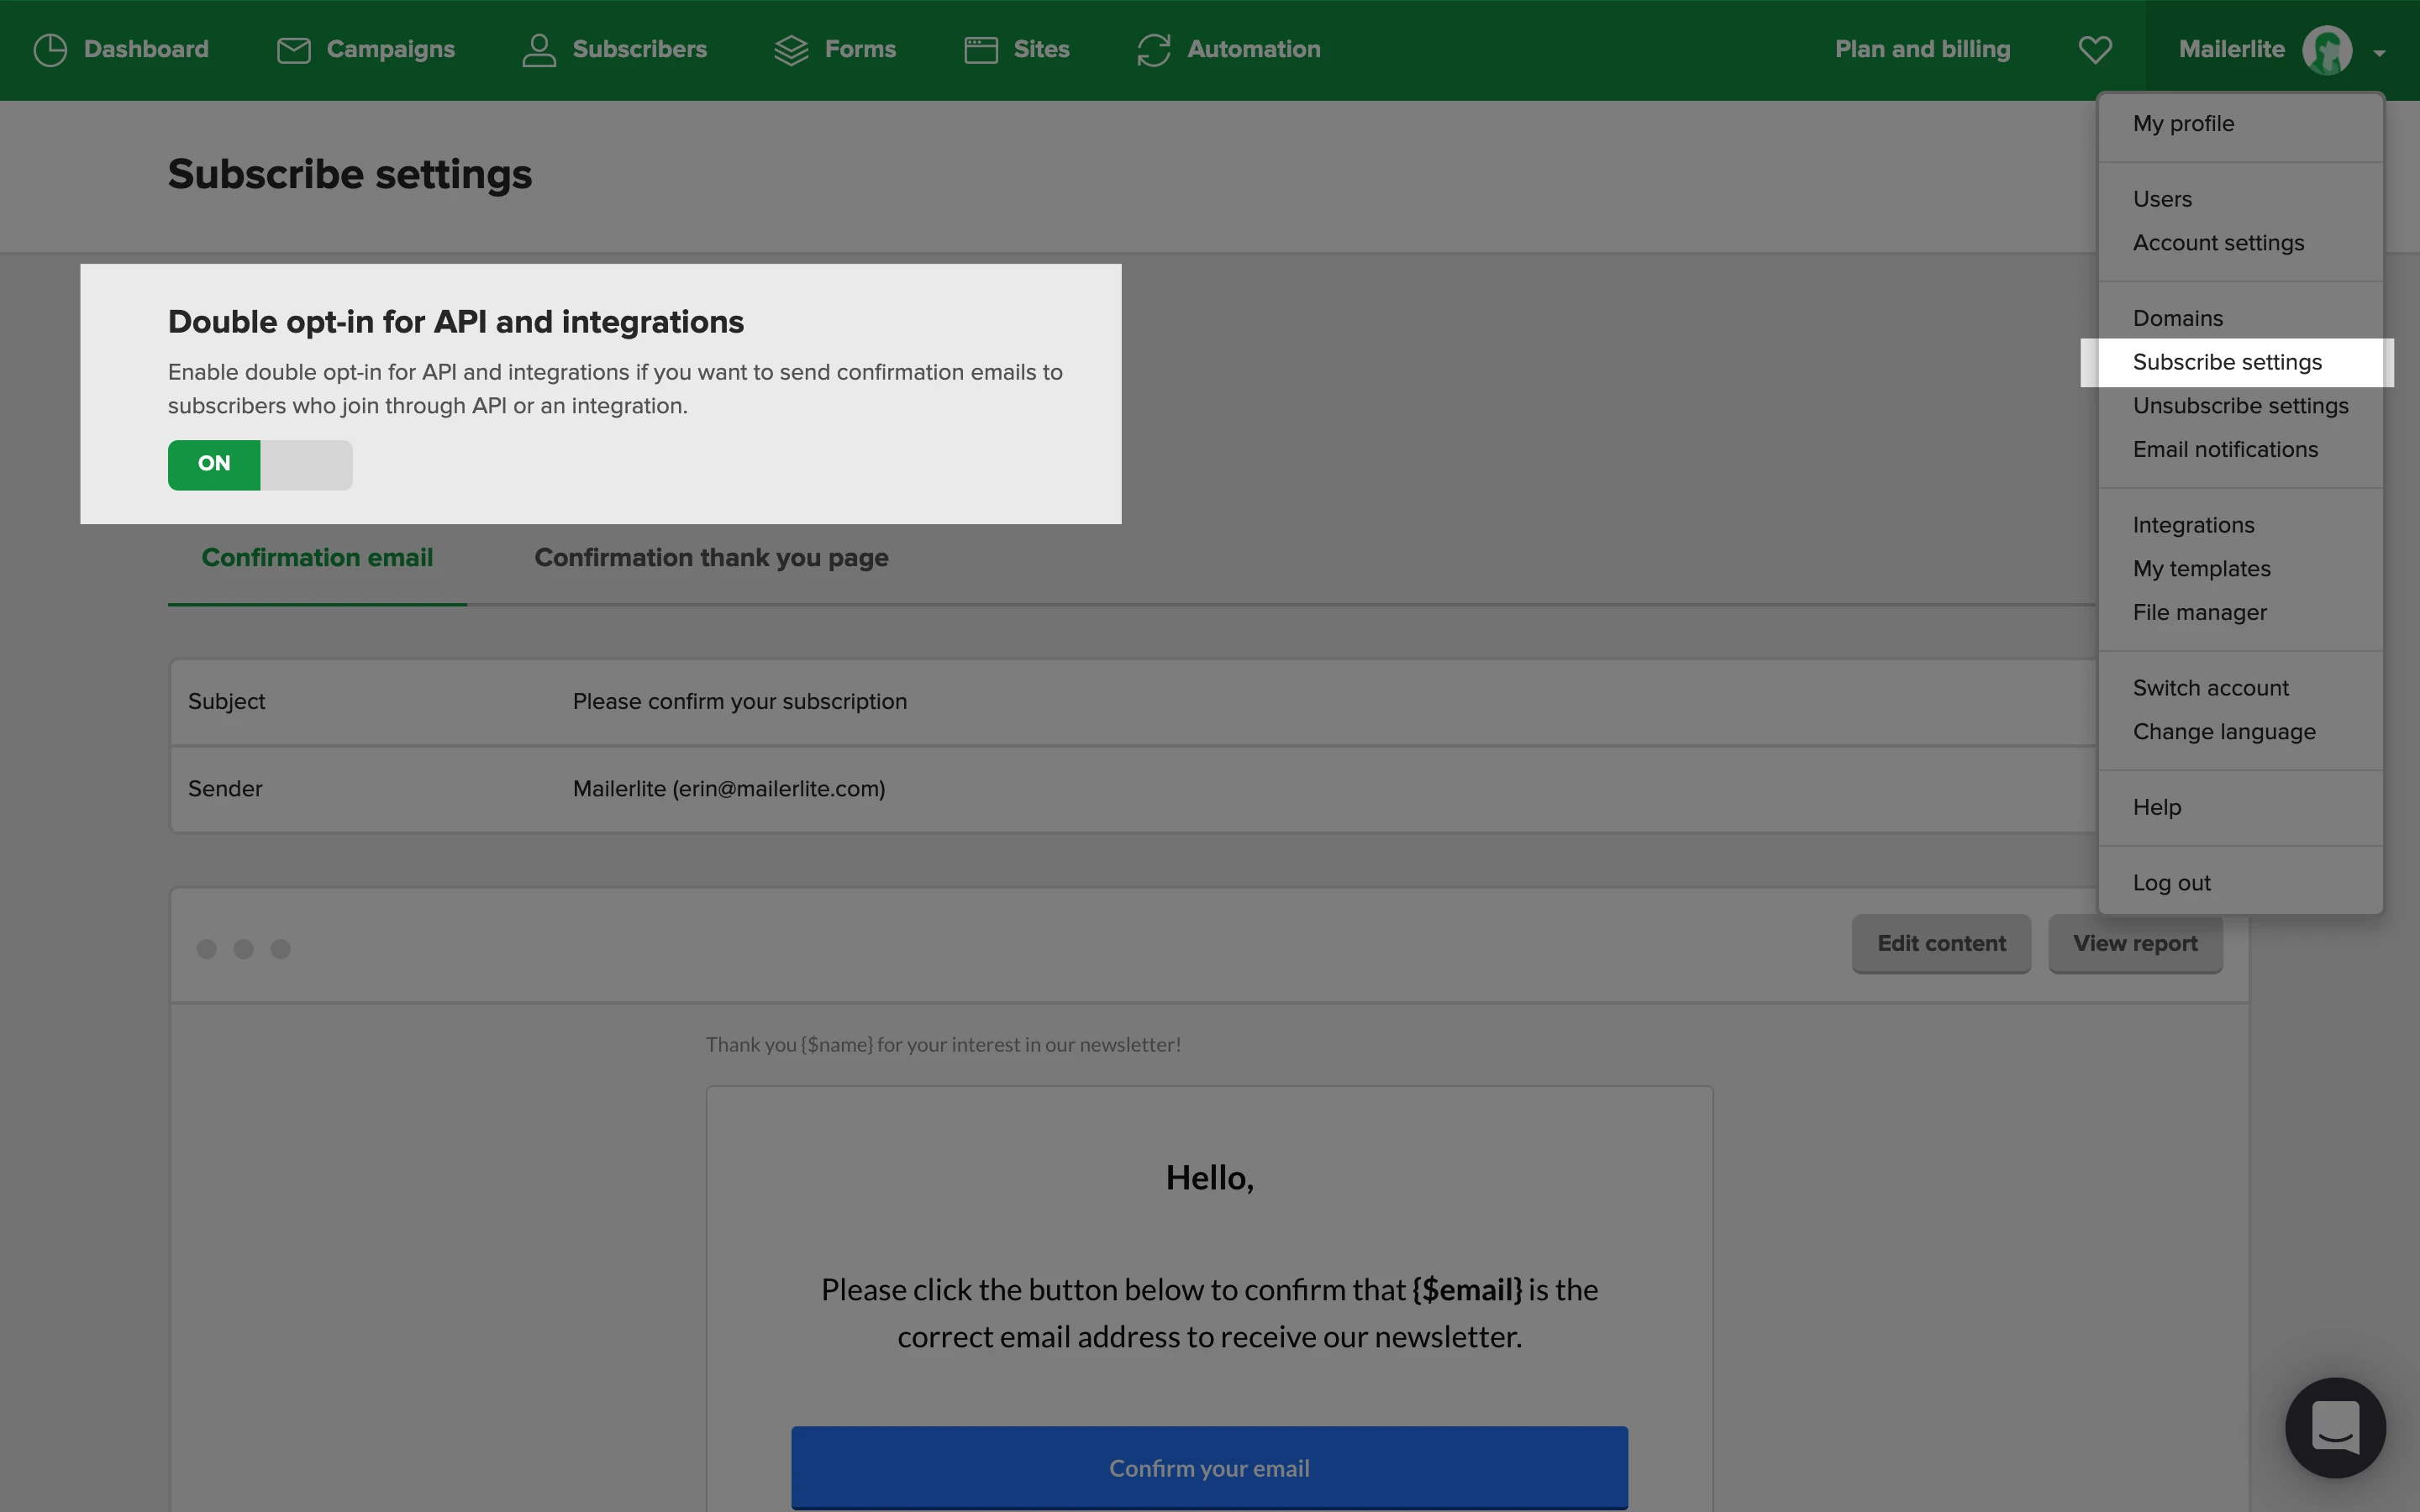Choose Change language in the menu

(2224, 732)
